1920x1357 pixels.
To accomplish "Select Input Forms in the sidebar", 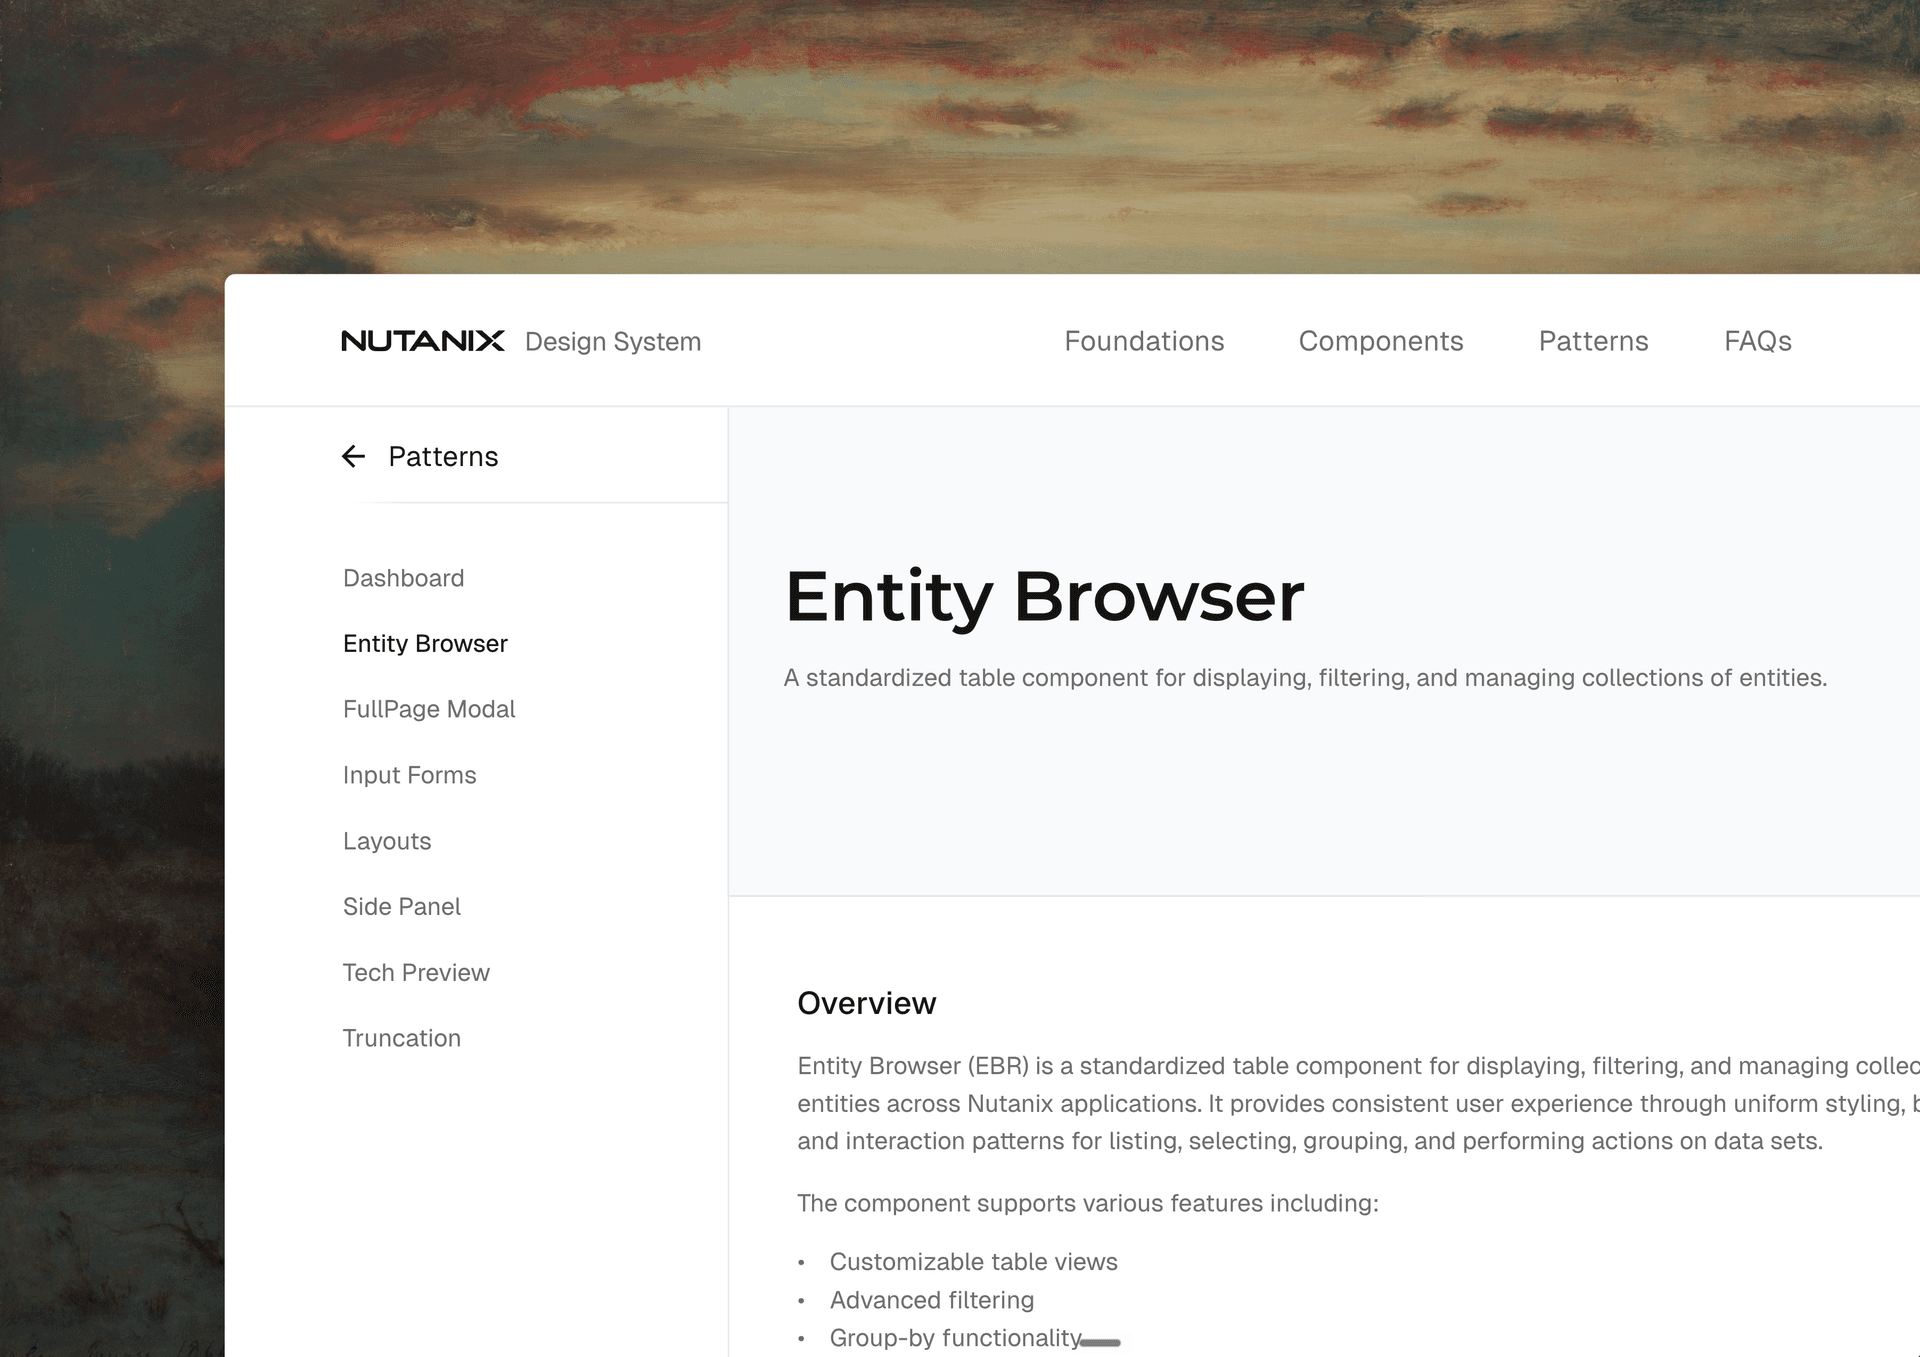I will [409, 775].
